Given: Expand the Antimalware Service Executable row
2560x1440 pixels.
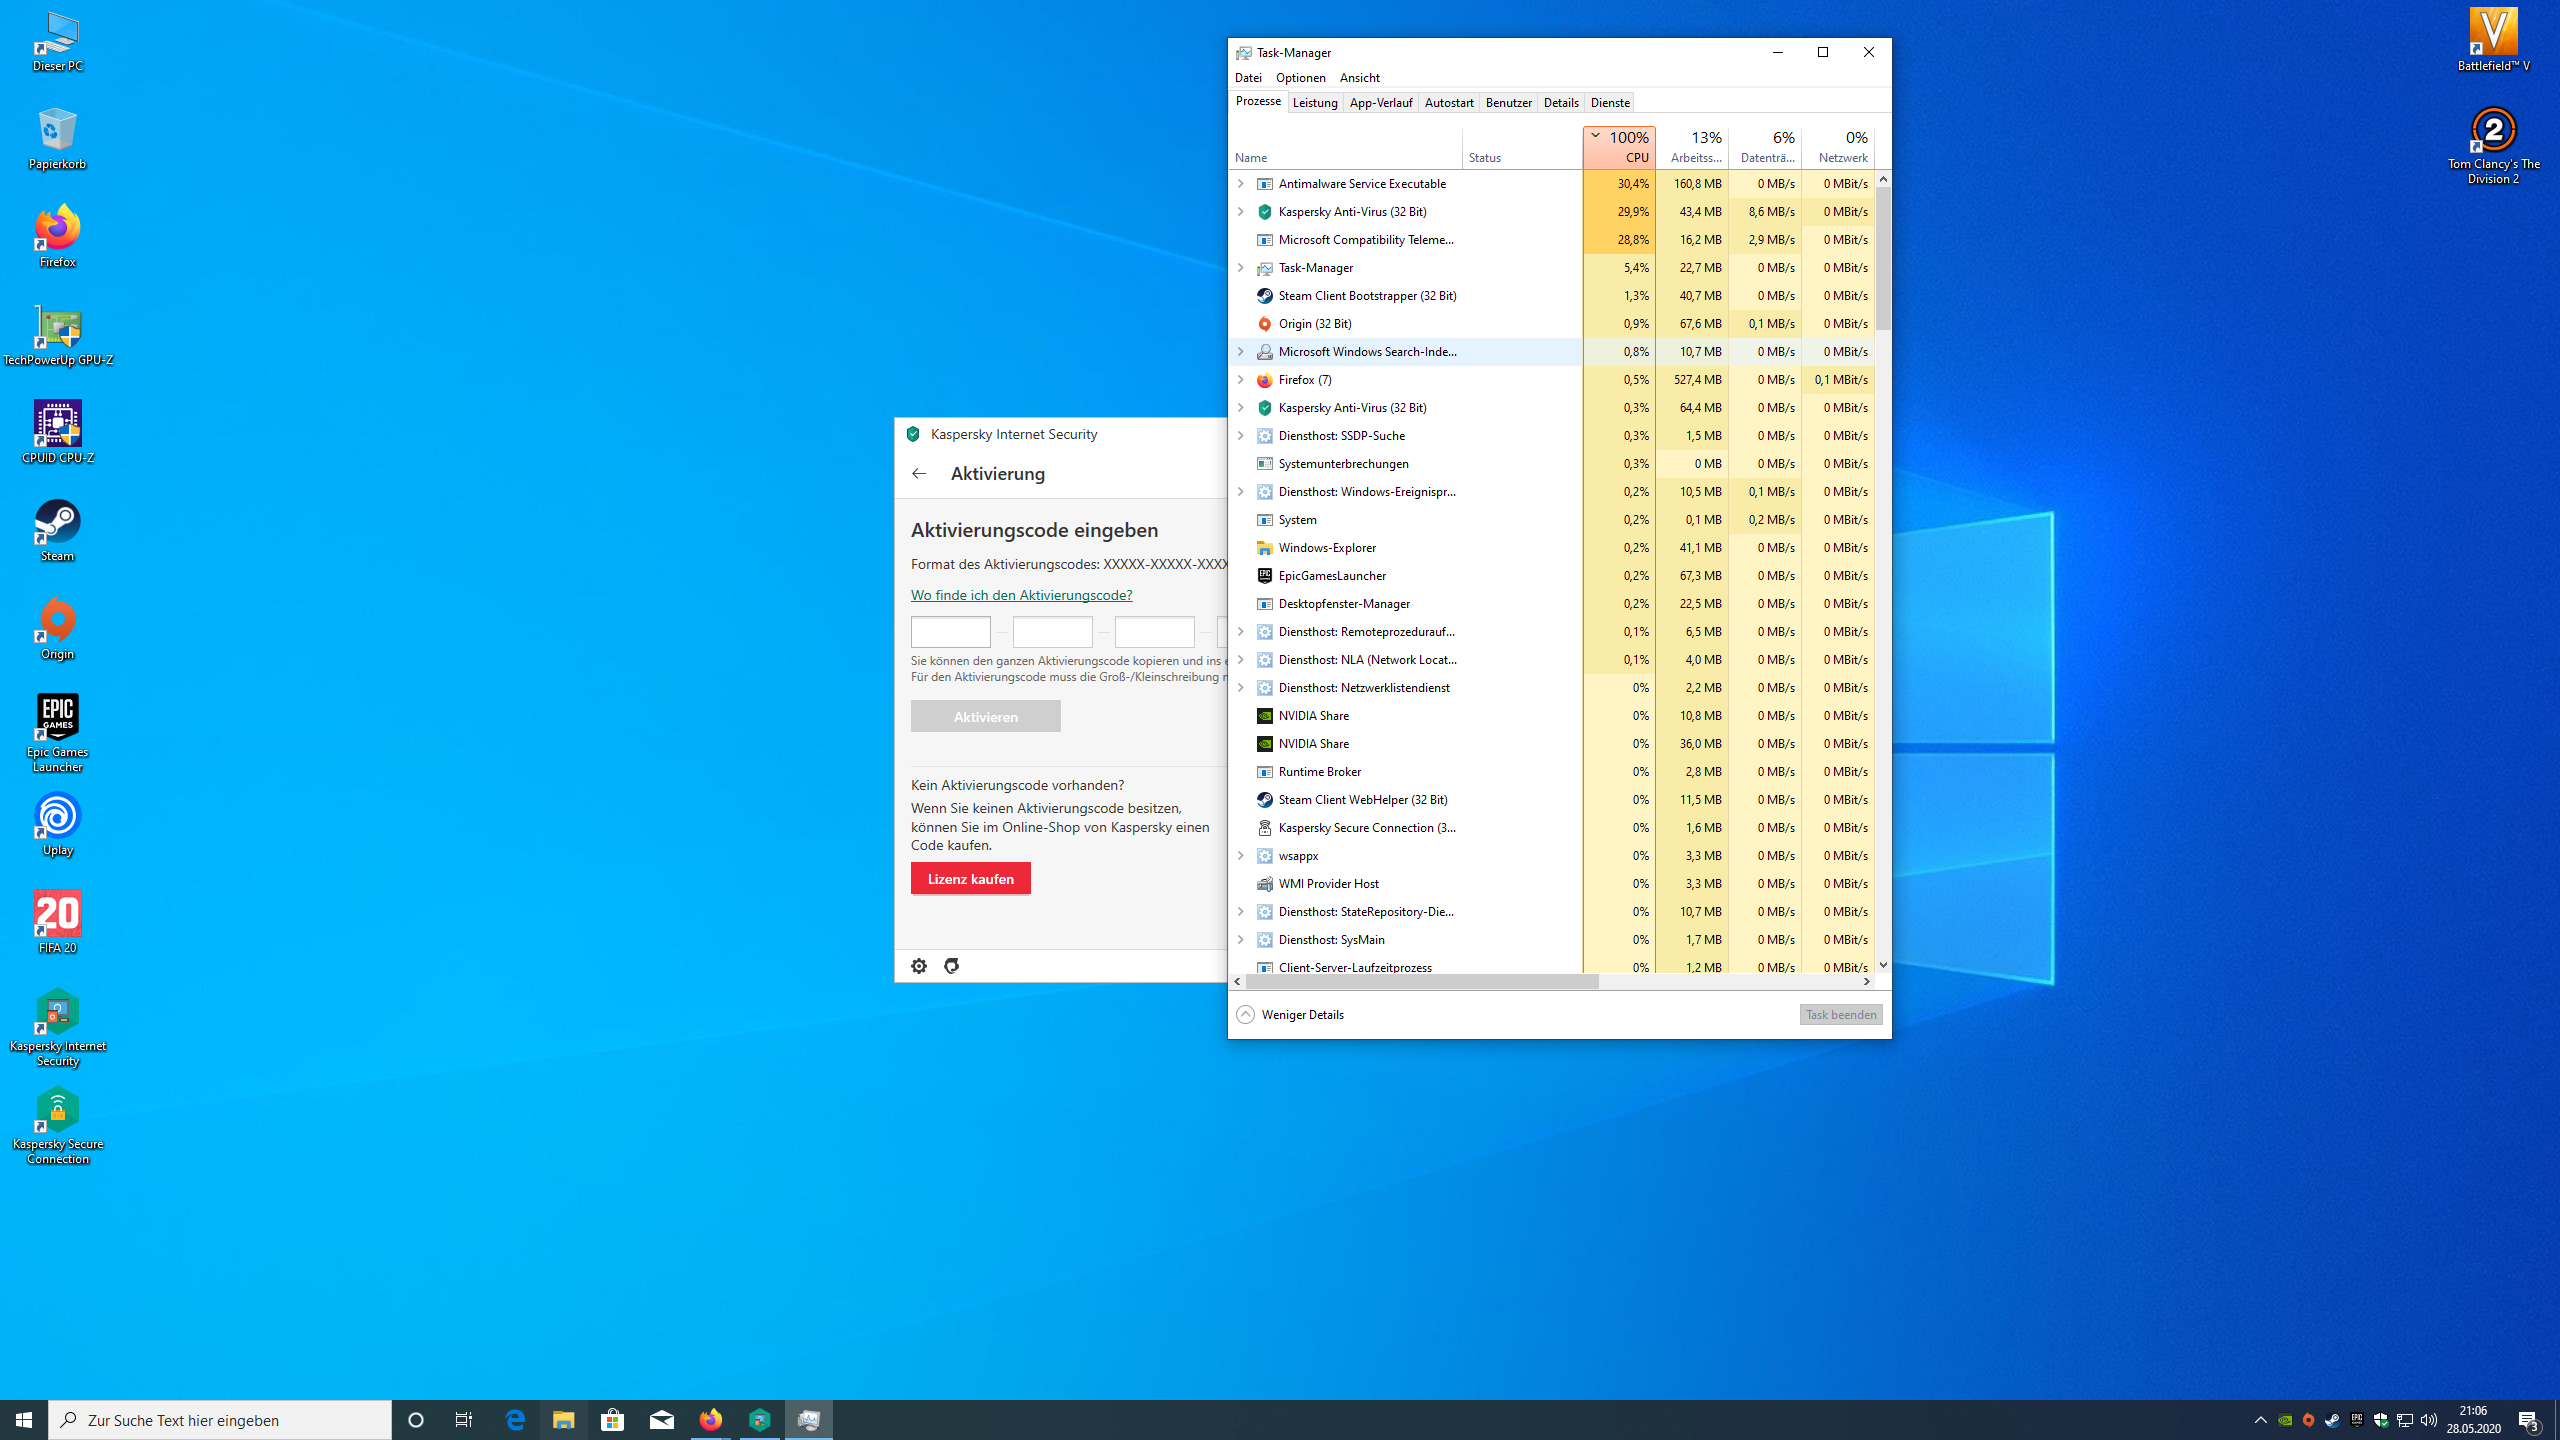Looking at the screenshot, I should pyautogui.click(x=1241, y=184).
